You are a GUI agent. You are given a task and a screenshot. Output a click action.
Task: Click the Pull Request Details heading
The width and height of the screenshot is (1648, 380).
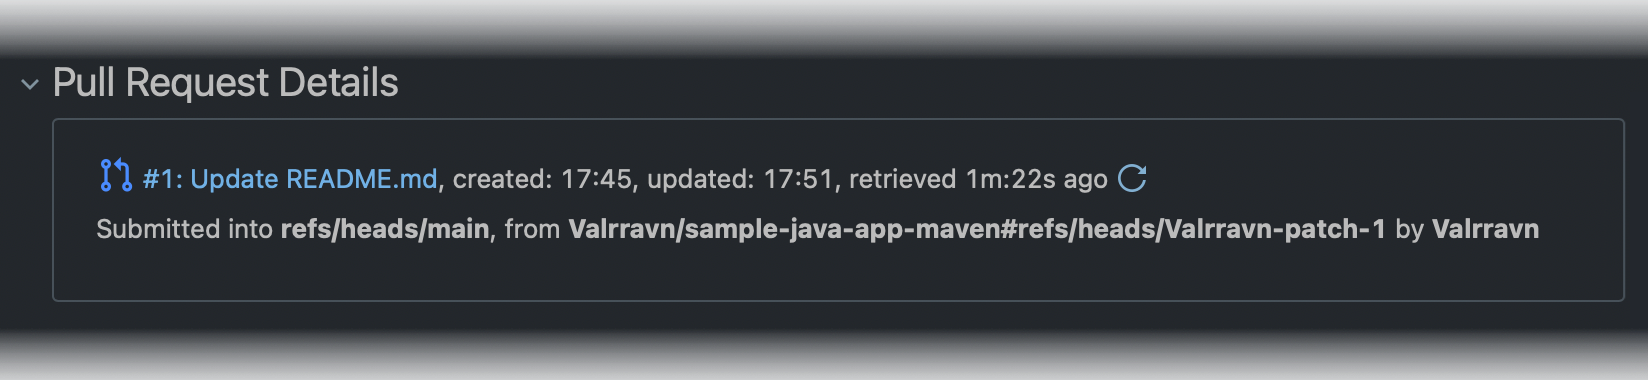(225, 83)
